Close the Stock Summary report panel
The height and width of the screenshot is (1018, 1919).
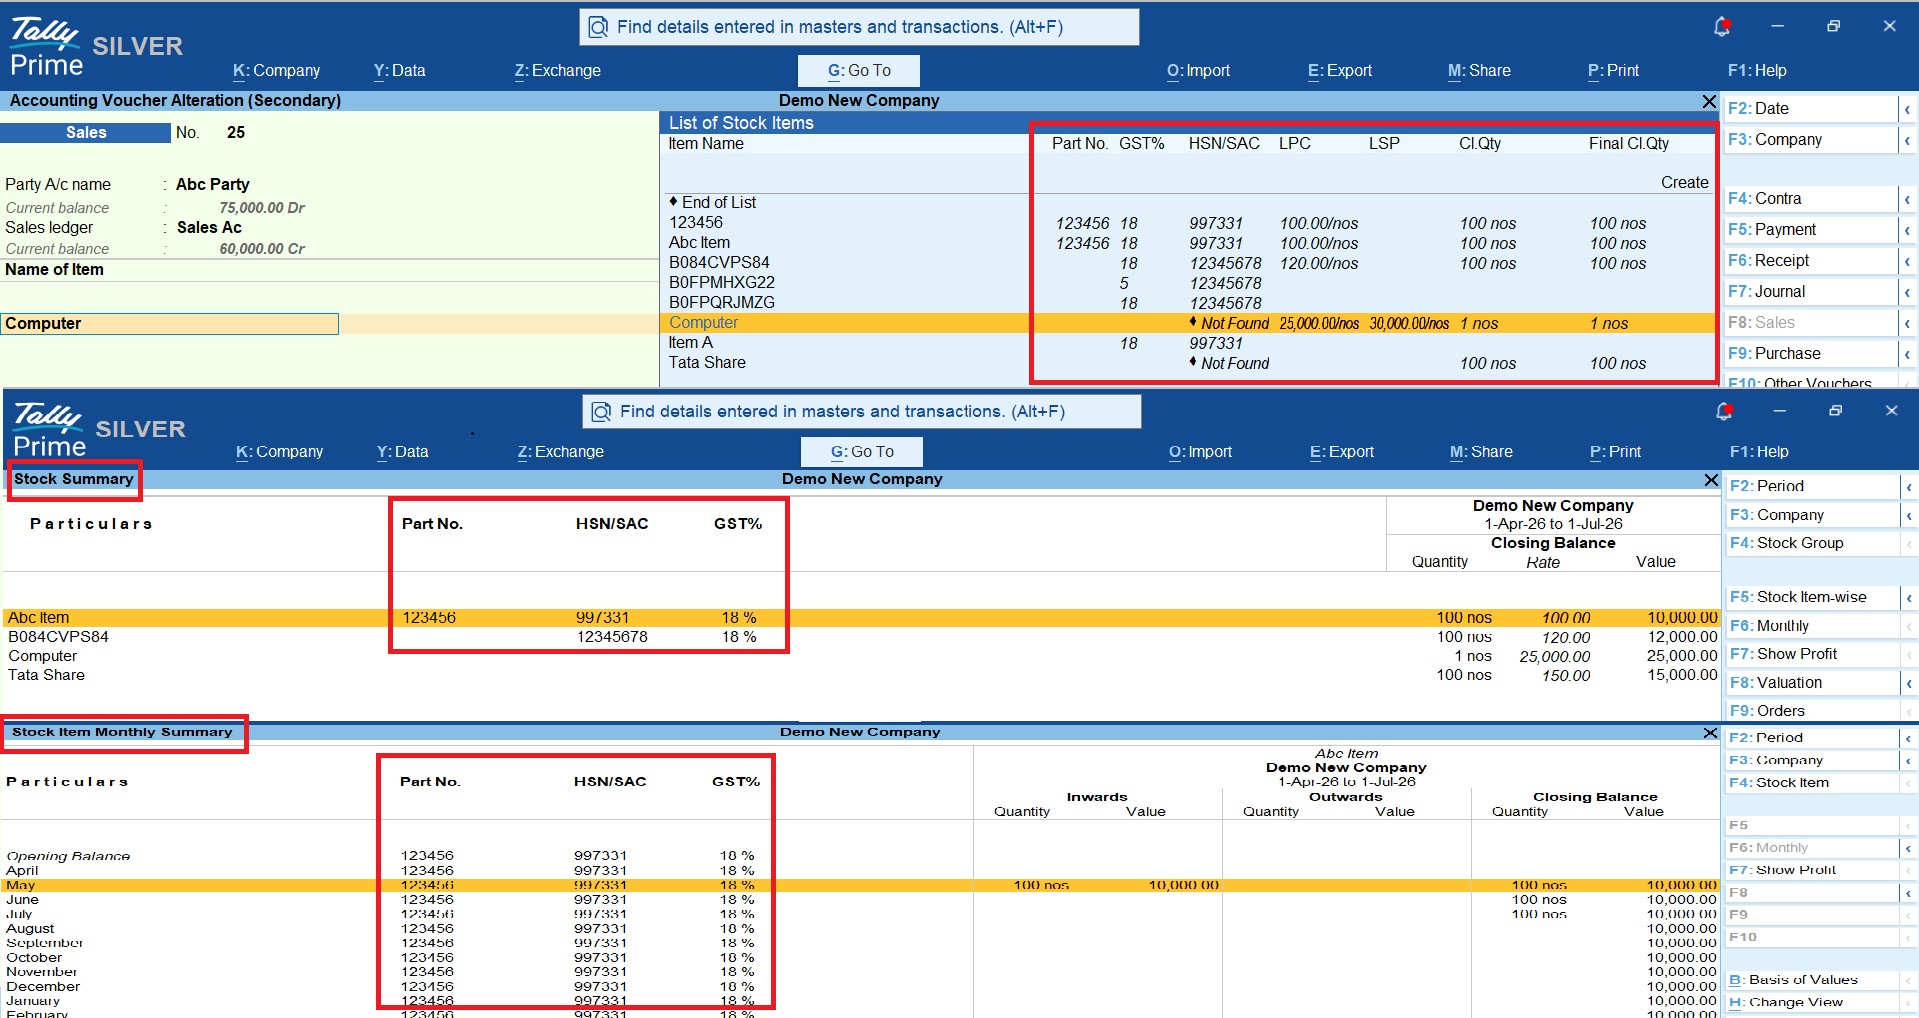[1711, 480]
